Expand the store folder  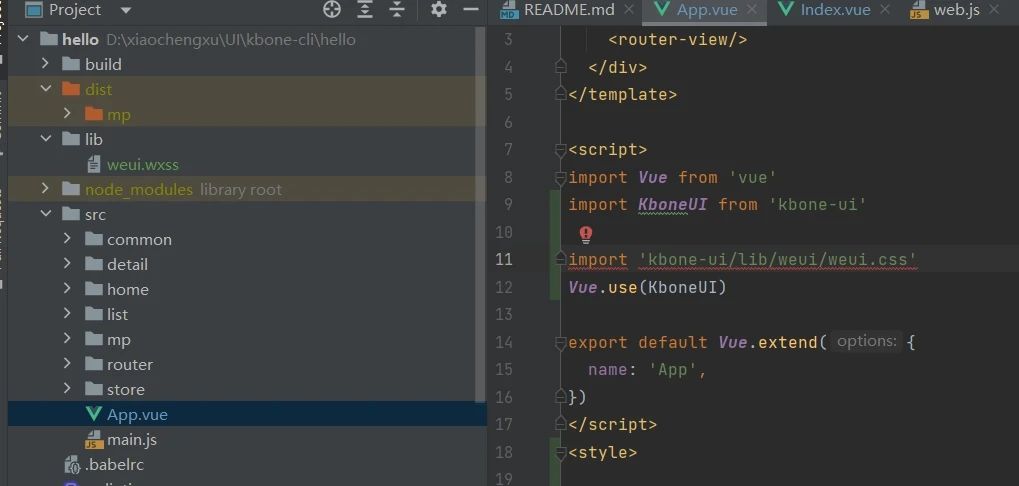tap(67, 389)
